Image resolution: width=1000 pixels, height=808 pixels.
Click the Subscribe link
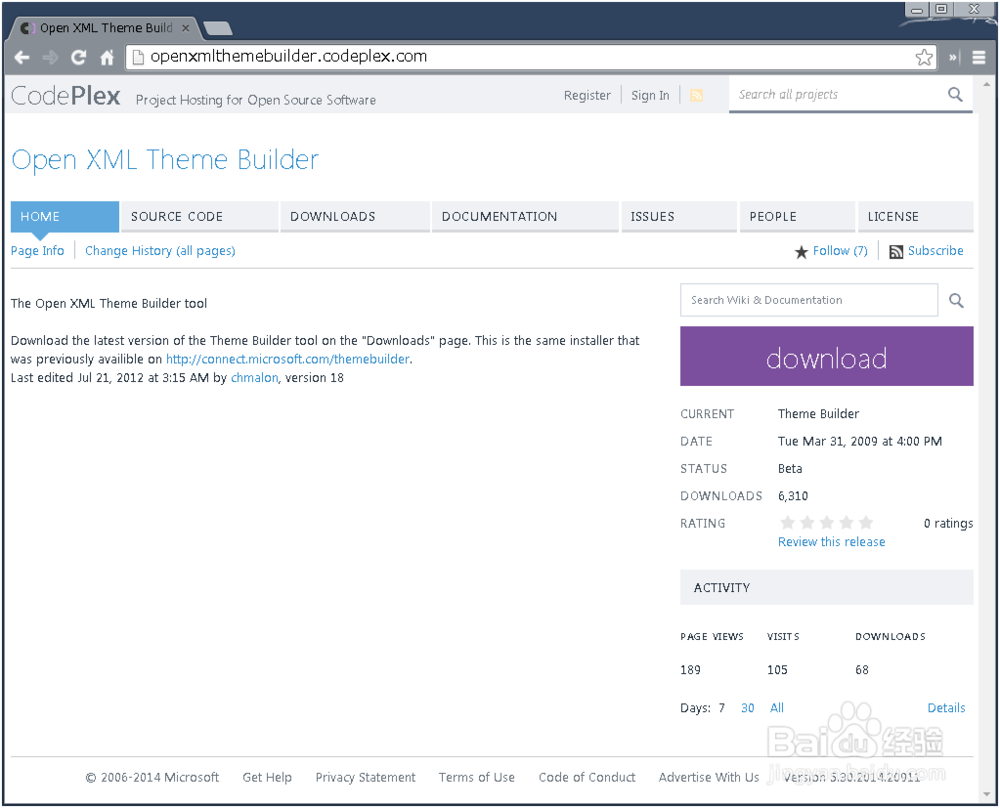936,251
